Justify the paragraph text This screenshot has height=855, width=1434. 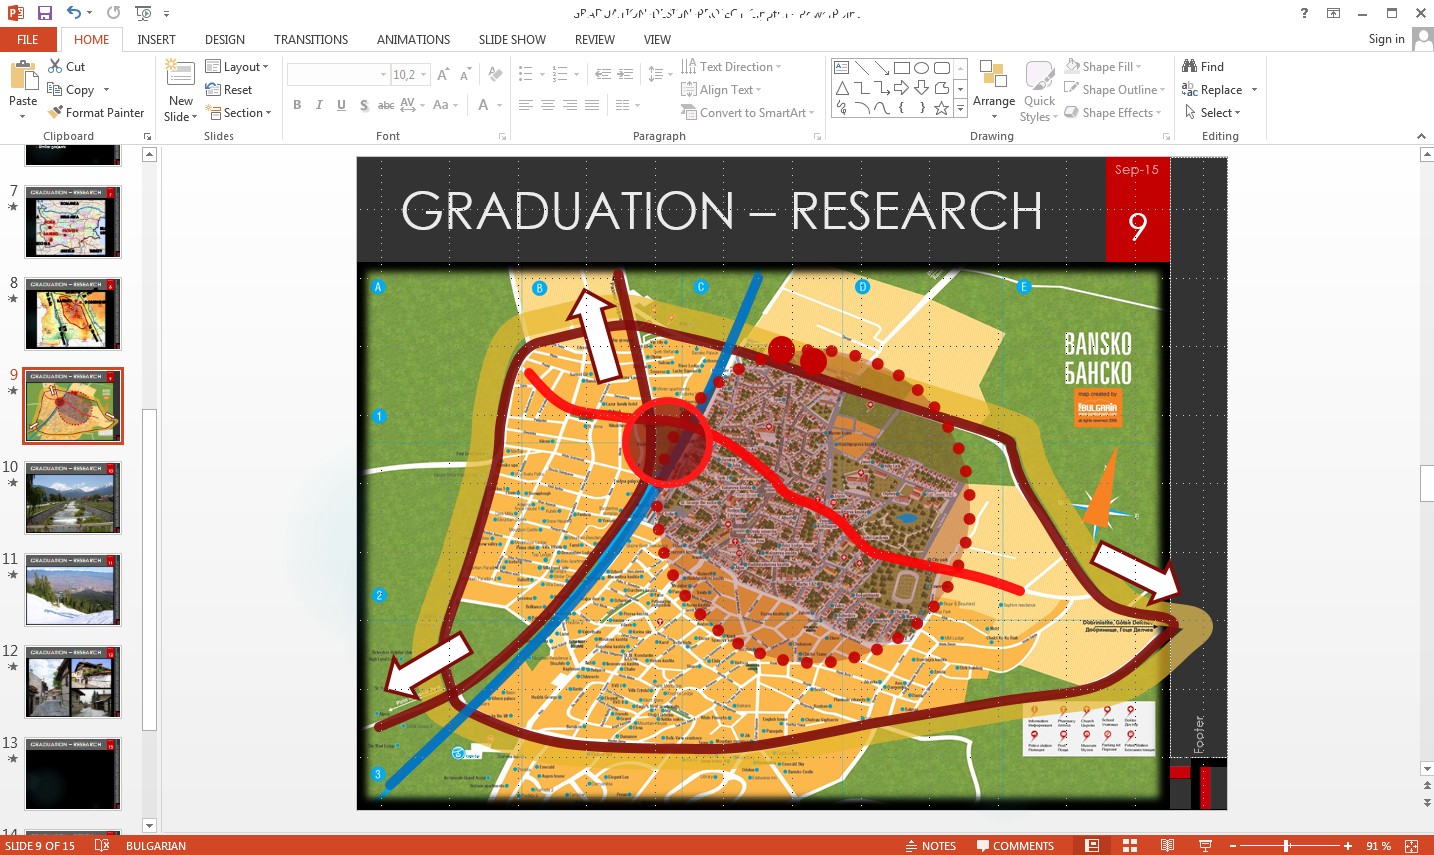point(592,105)
